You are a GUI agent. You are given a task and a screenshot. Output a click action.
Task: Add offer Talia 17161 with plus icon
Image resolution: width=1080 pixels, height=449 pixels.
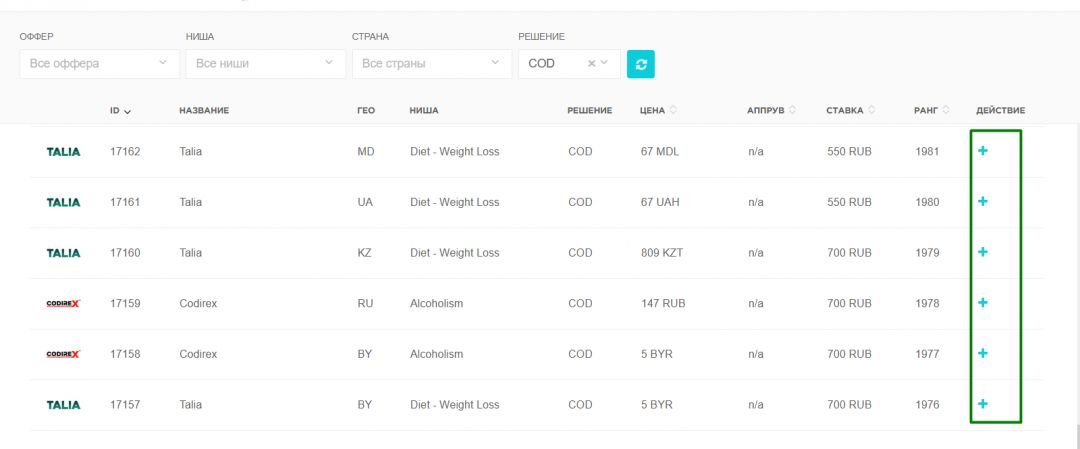983,201
